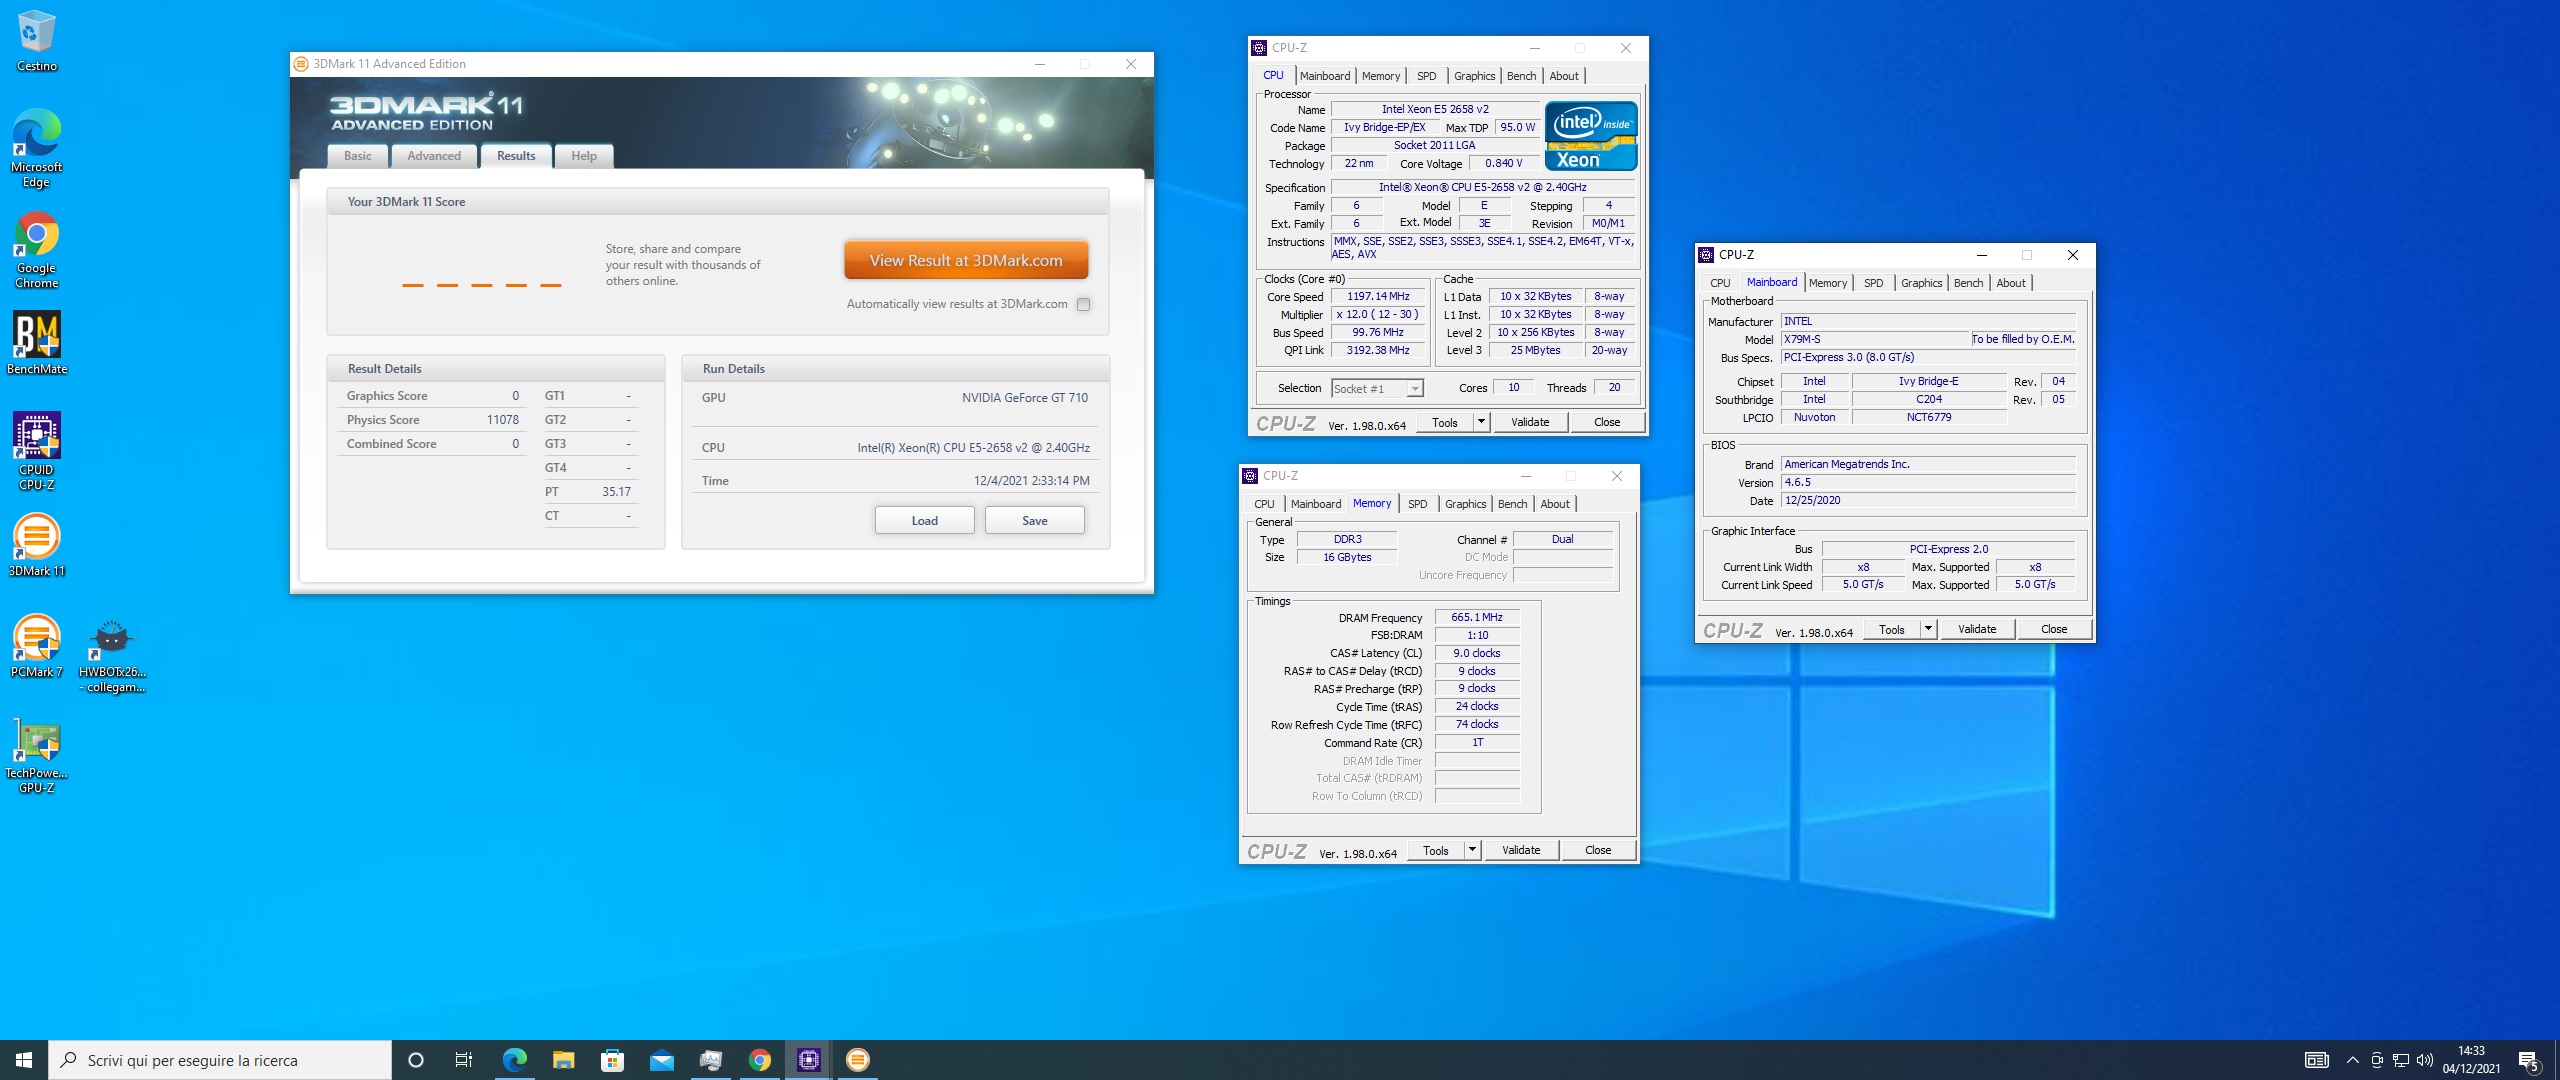The image size is (2560, 1080).
Task: Click View Result at 3DMark.com button
Action: 966,260
